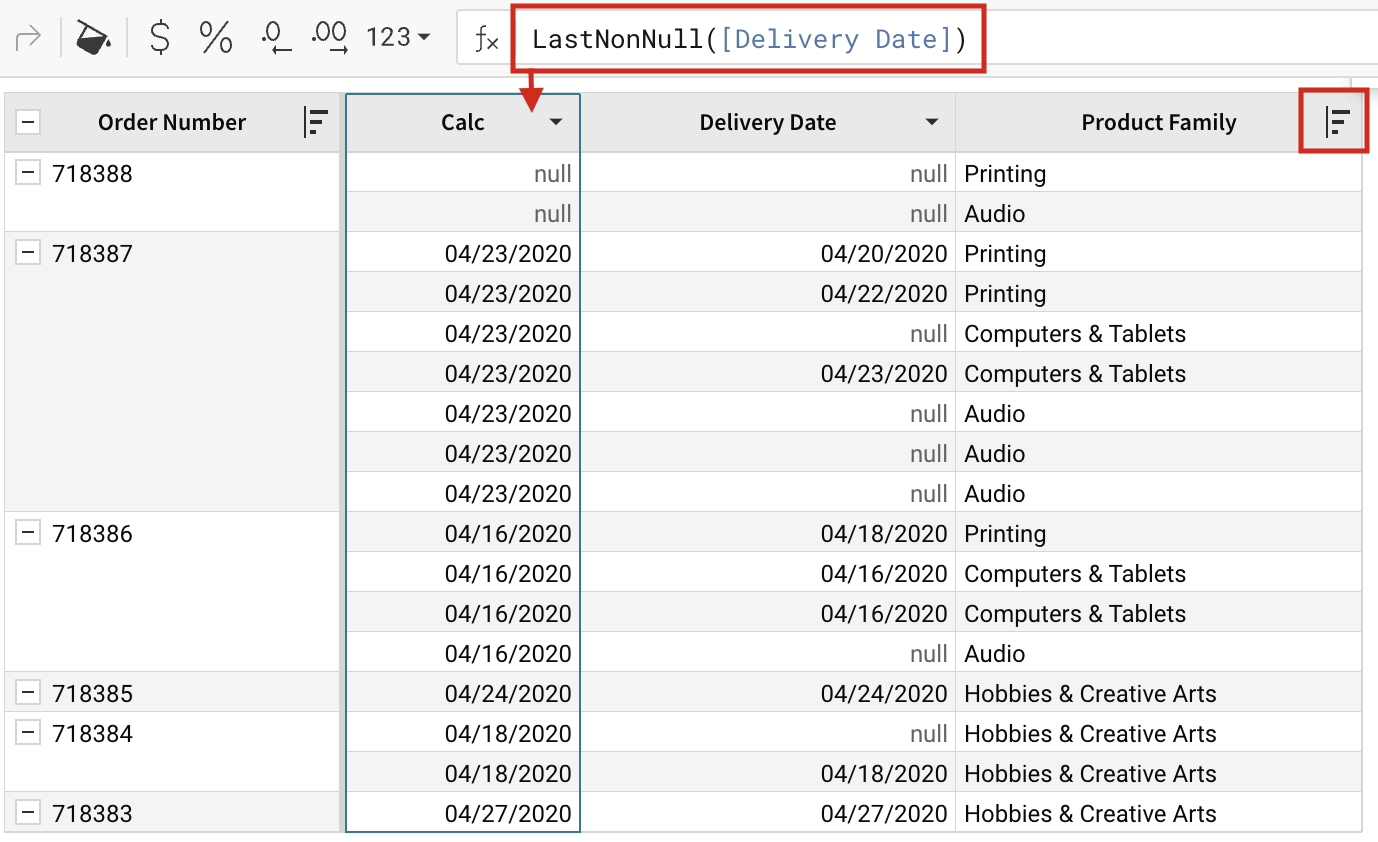Open the Delivery Date column dropdown menu
Viewport: 1378px width, 842px height.
point(932,122)
